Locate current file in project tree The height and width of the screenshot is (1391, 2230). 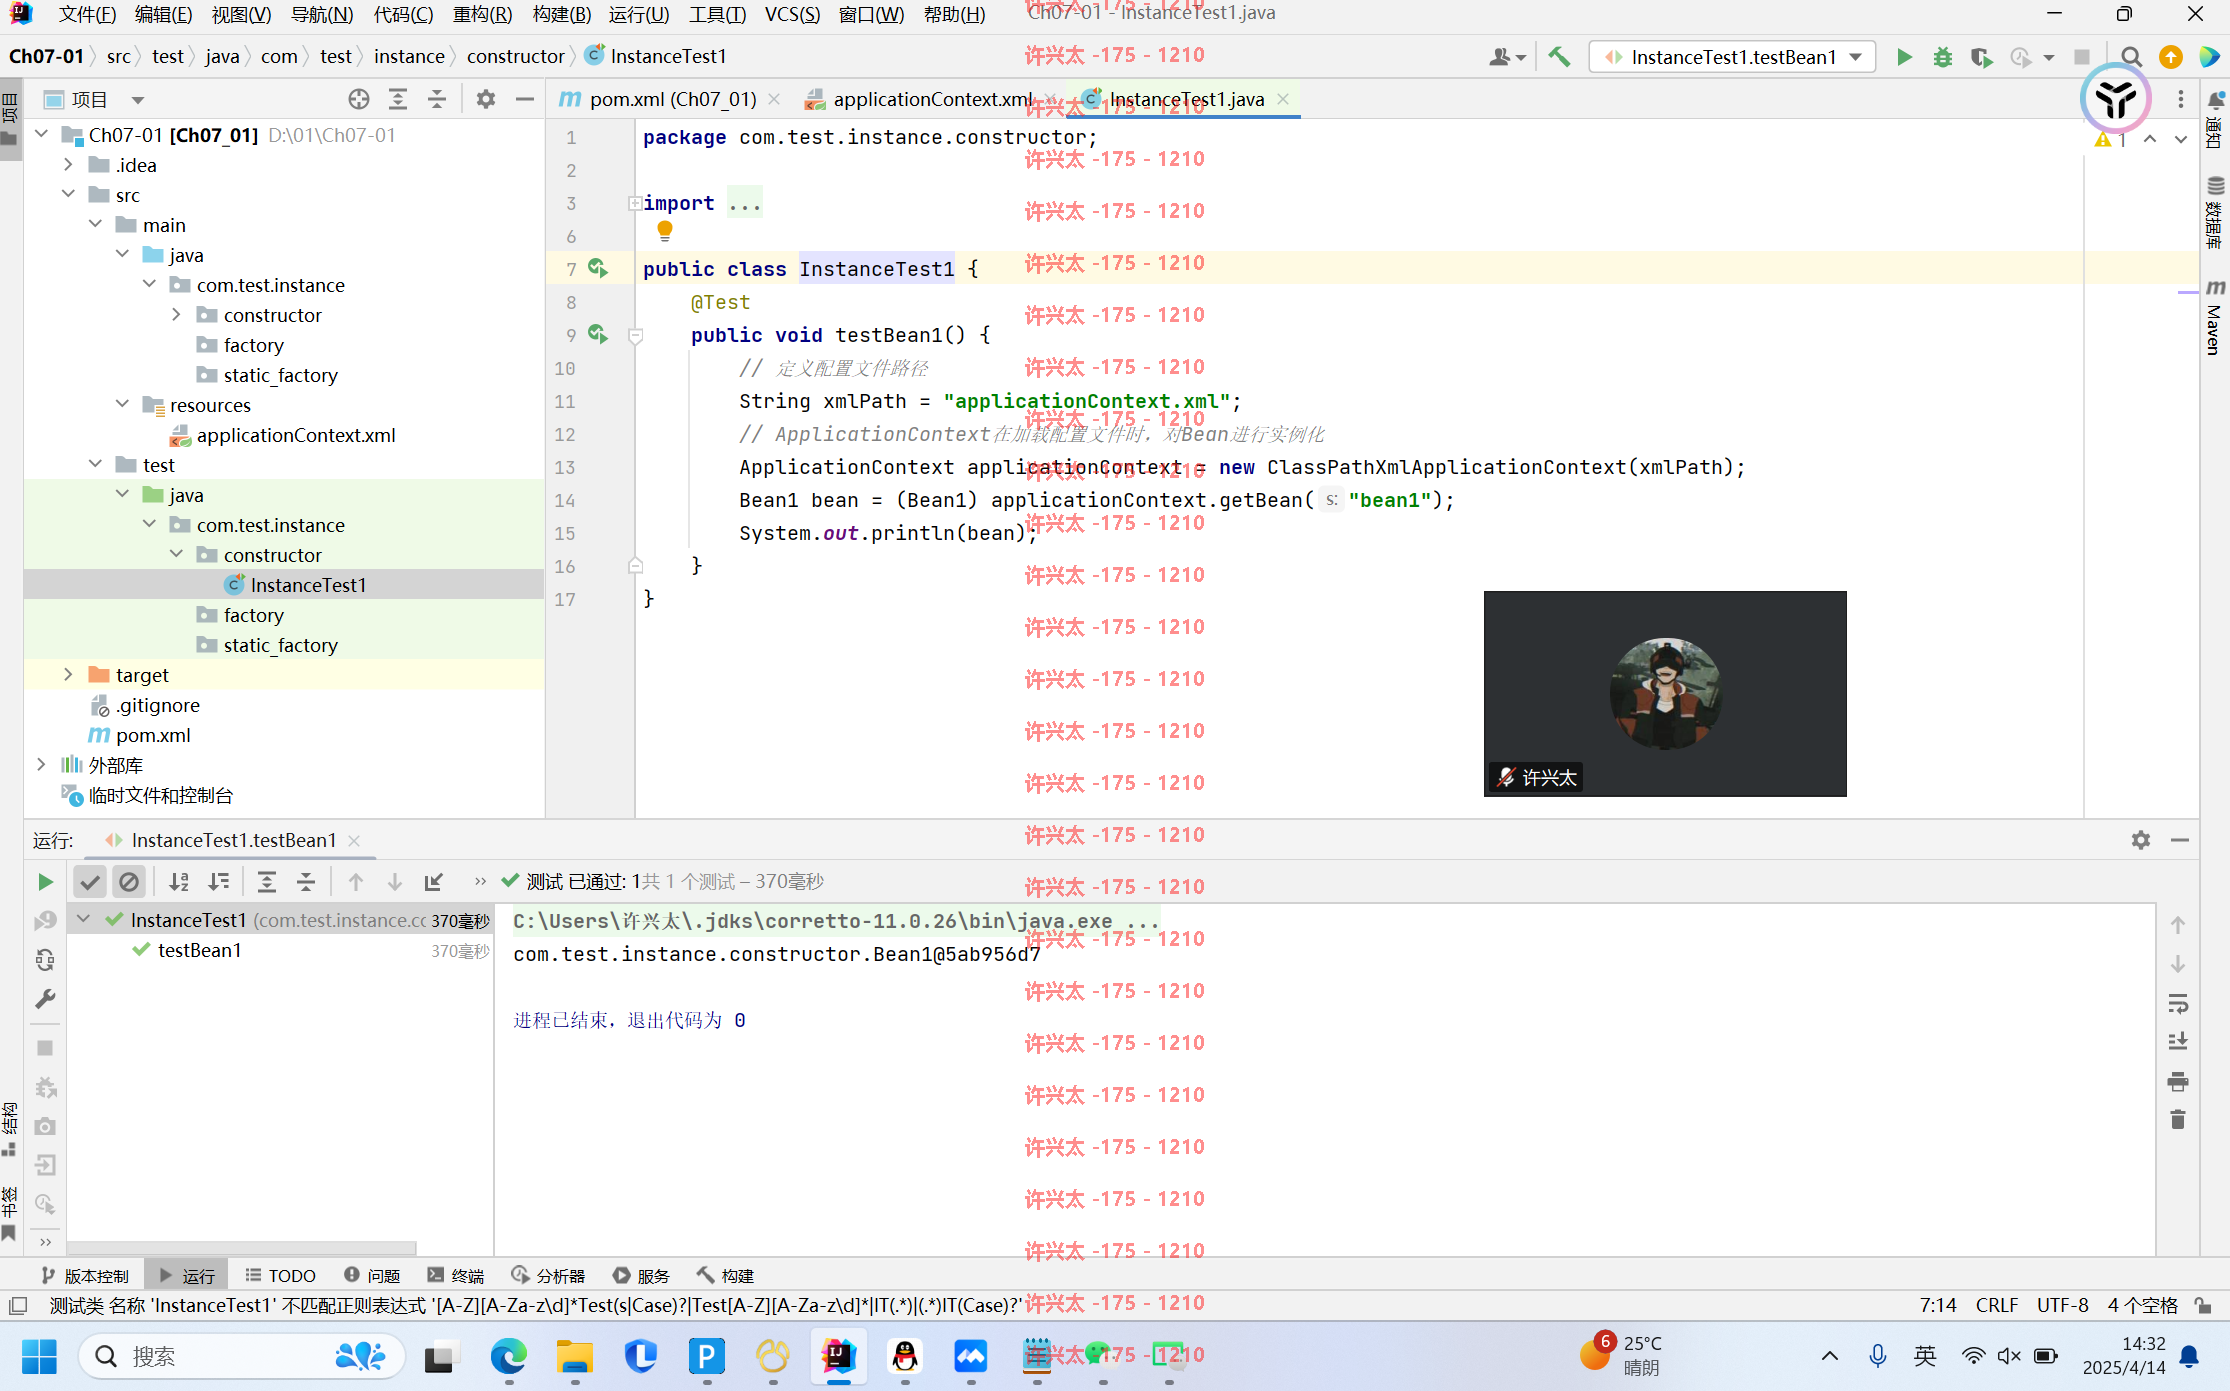pyautogui.click(x=359, y=99)
